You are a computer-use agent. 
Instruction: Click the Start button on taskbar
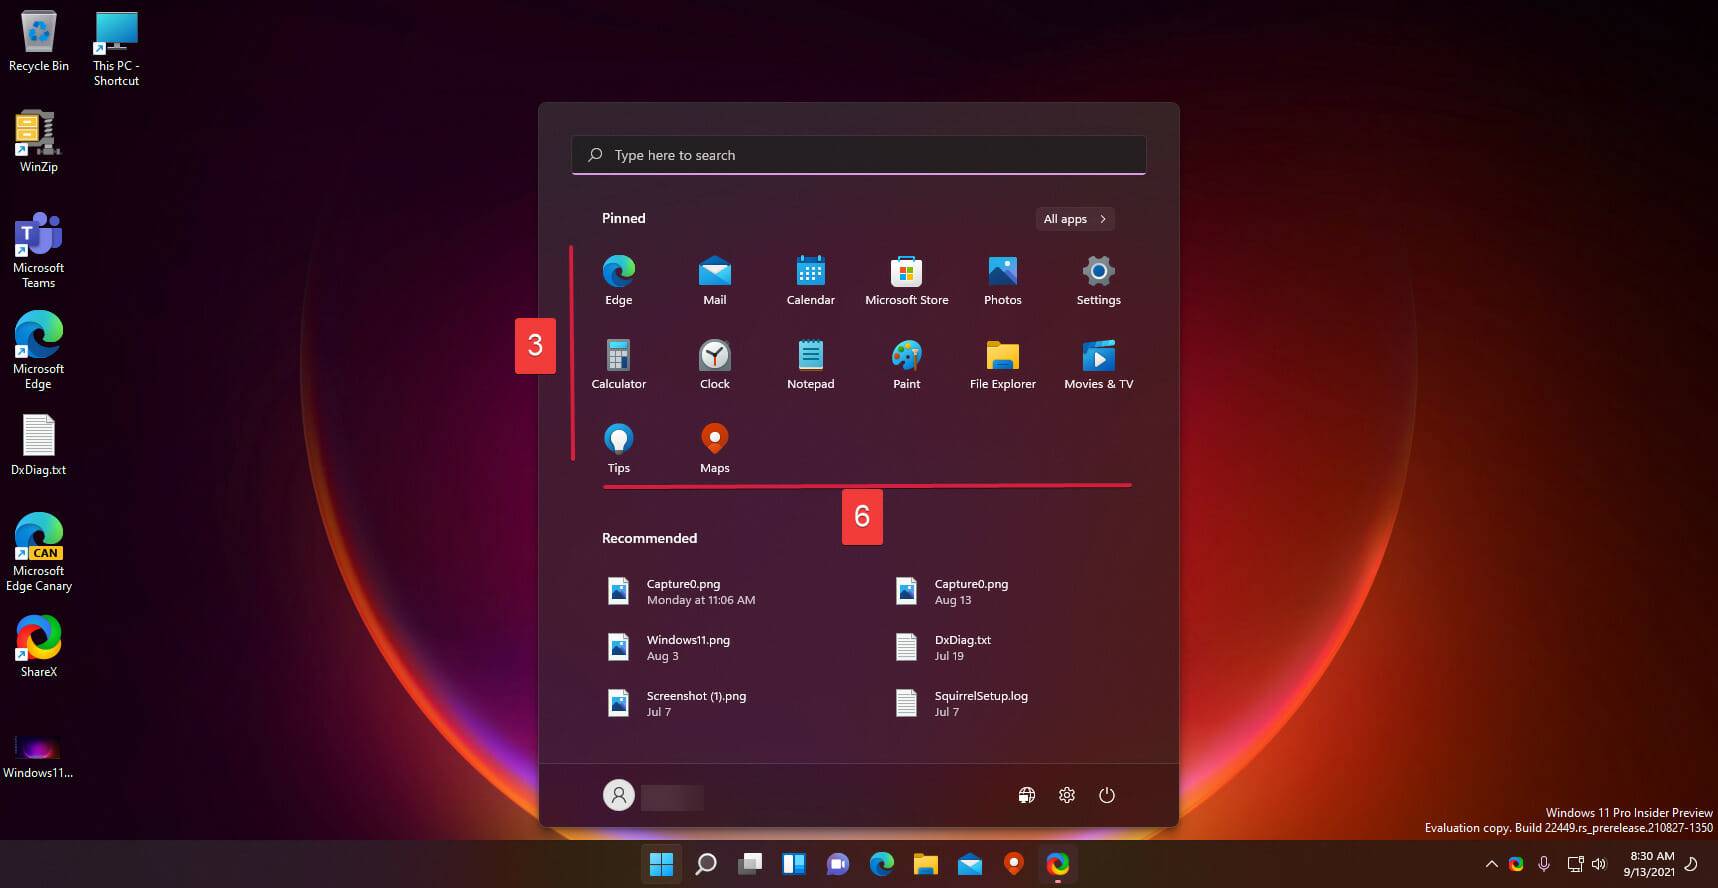point(661,864)
